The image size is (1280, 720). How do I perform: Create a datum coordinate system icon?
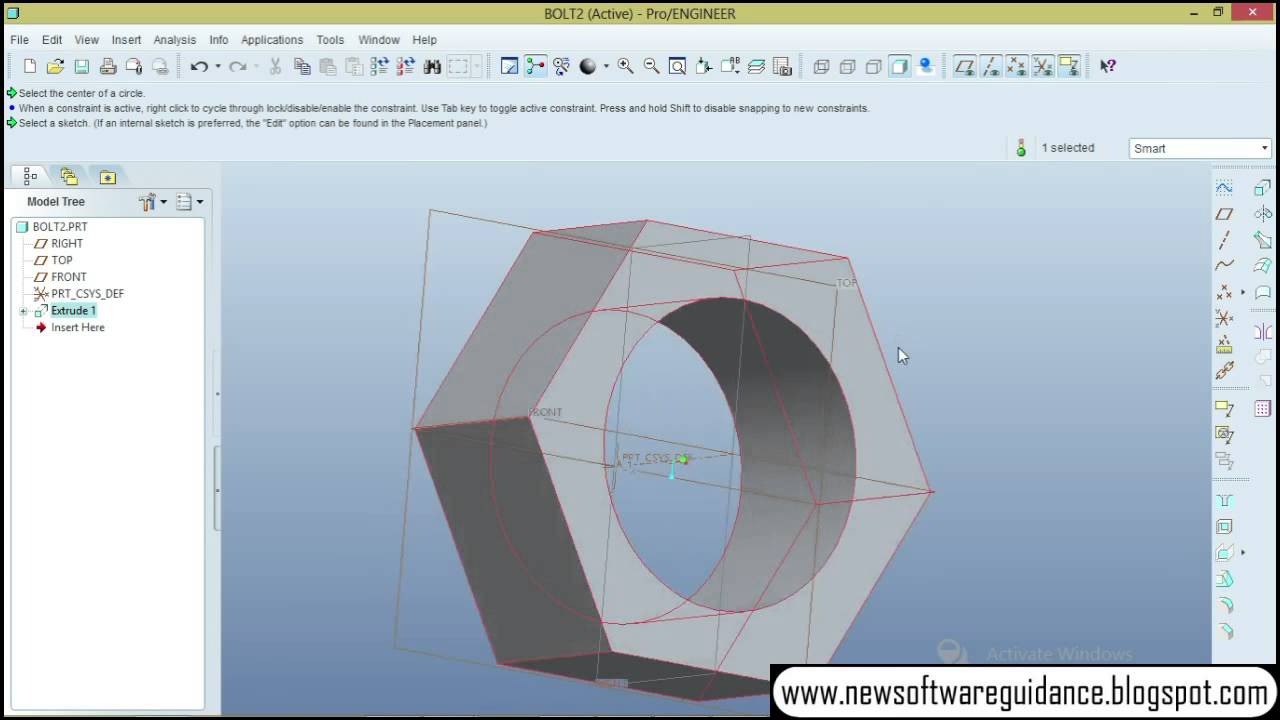(1224, 318)
